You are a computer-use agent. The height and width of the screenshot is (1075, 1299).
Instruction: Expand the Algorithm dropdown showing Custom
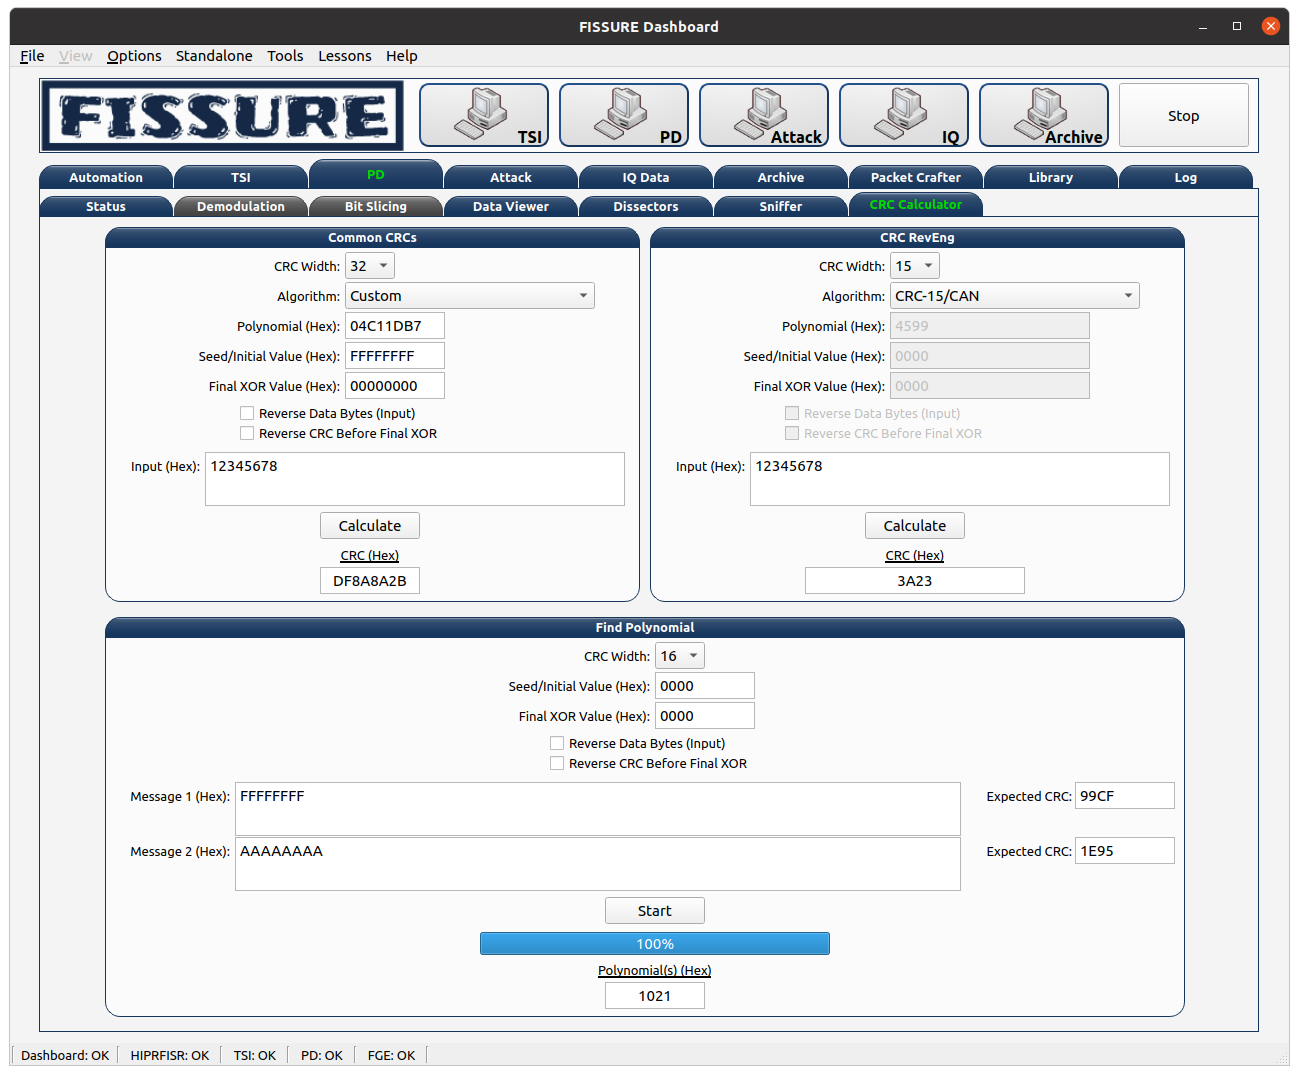(470, 296)
